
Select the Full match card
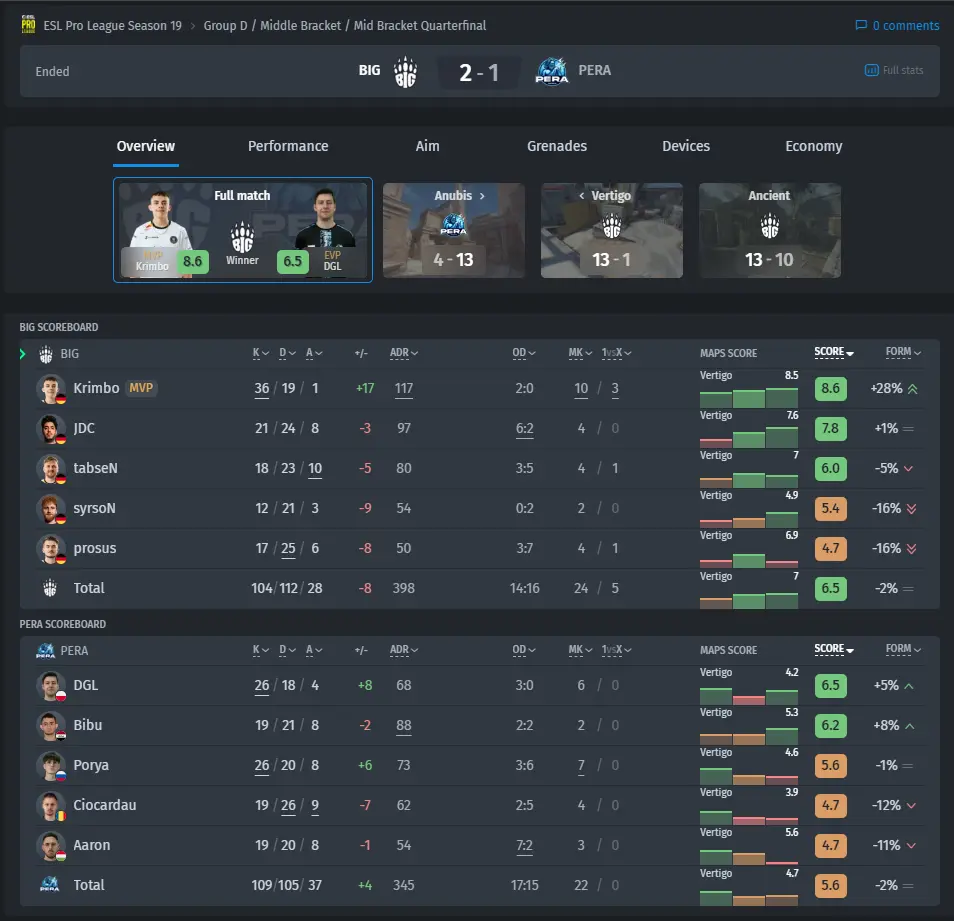pyautogui.click(x=243, y=230)
